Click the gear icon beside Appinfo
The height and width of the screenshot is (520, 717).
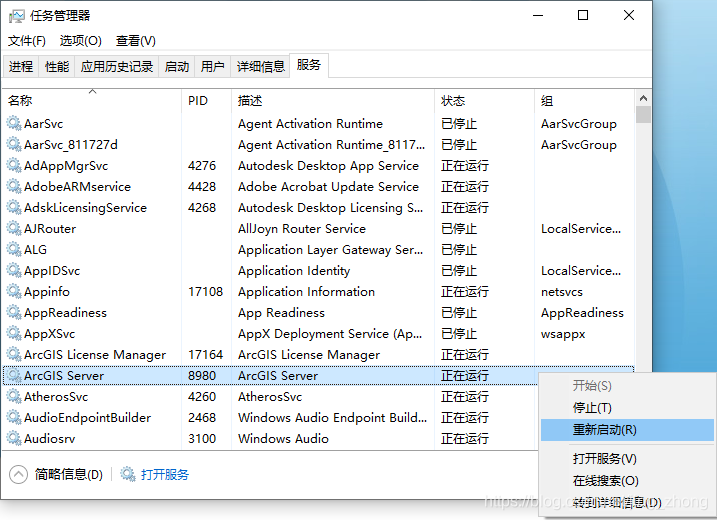coord(14,291)
